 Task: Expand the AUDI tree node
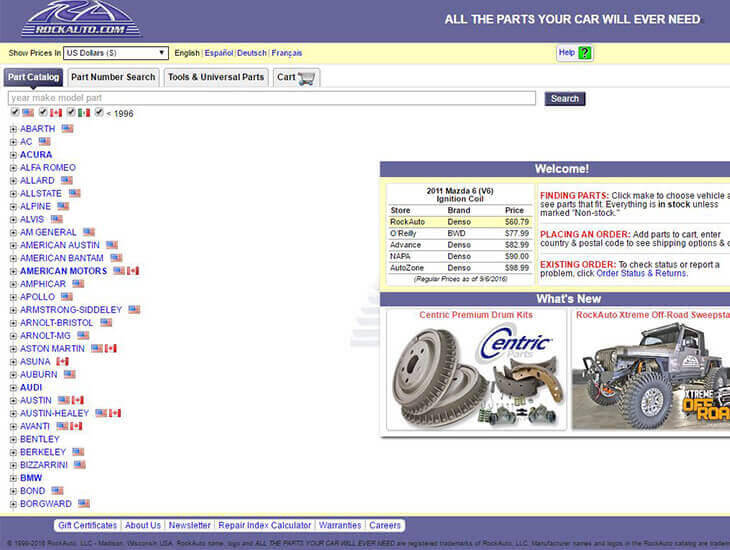[14, 388]
